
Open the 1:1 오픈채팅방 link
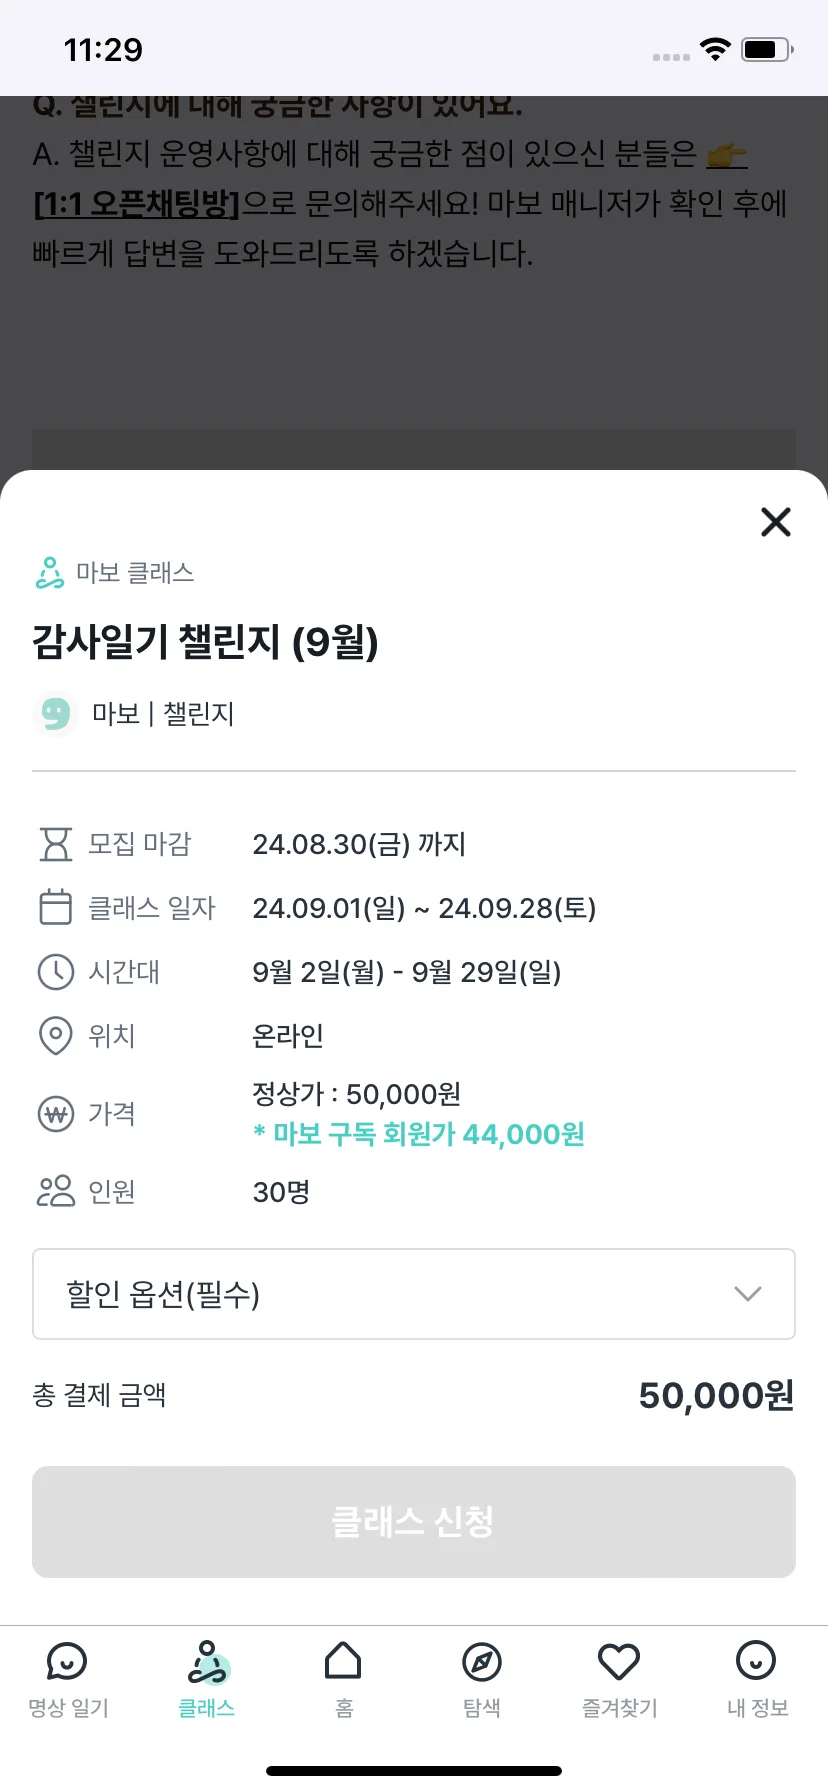137,204
